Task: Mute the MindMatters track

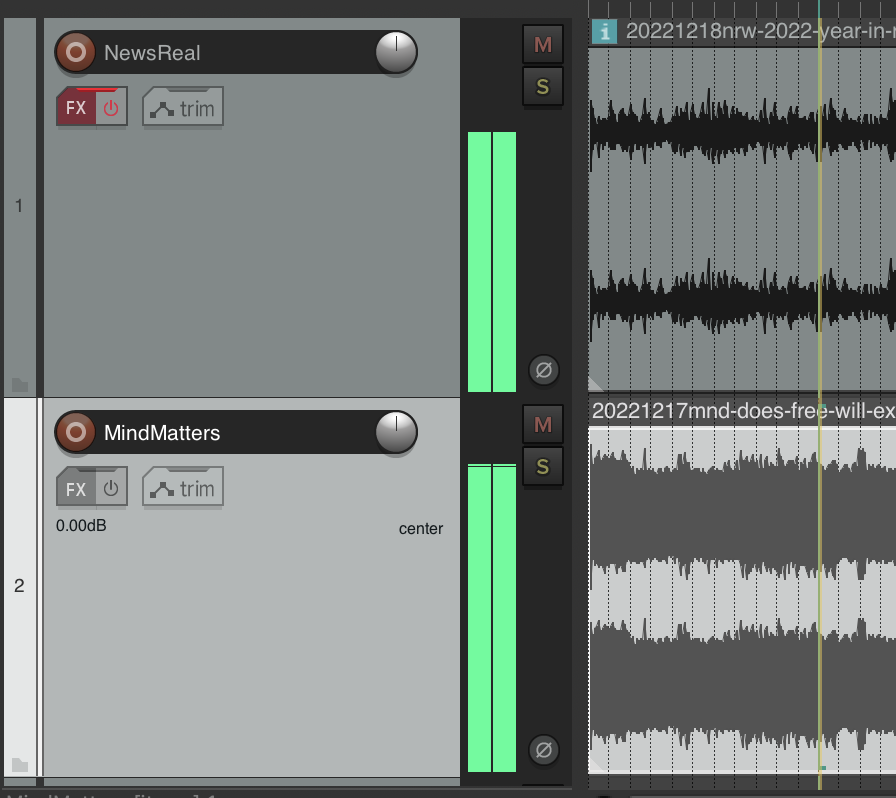Action: point(543,425)
